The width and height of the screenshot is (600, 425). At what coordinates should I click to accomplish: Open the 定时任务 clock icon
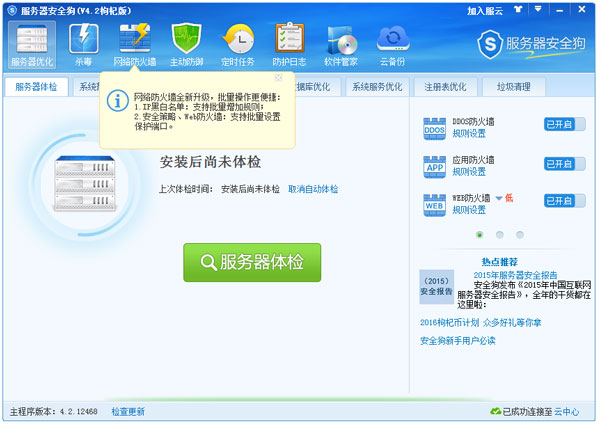[238, 45]
